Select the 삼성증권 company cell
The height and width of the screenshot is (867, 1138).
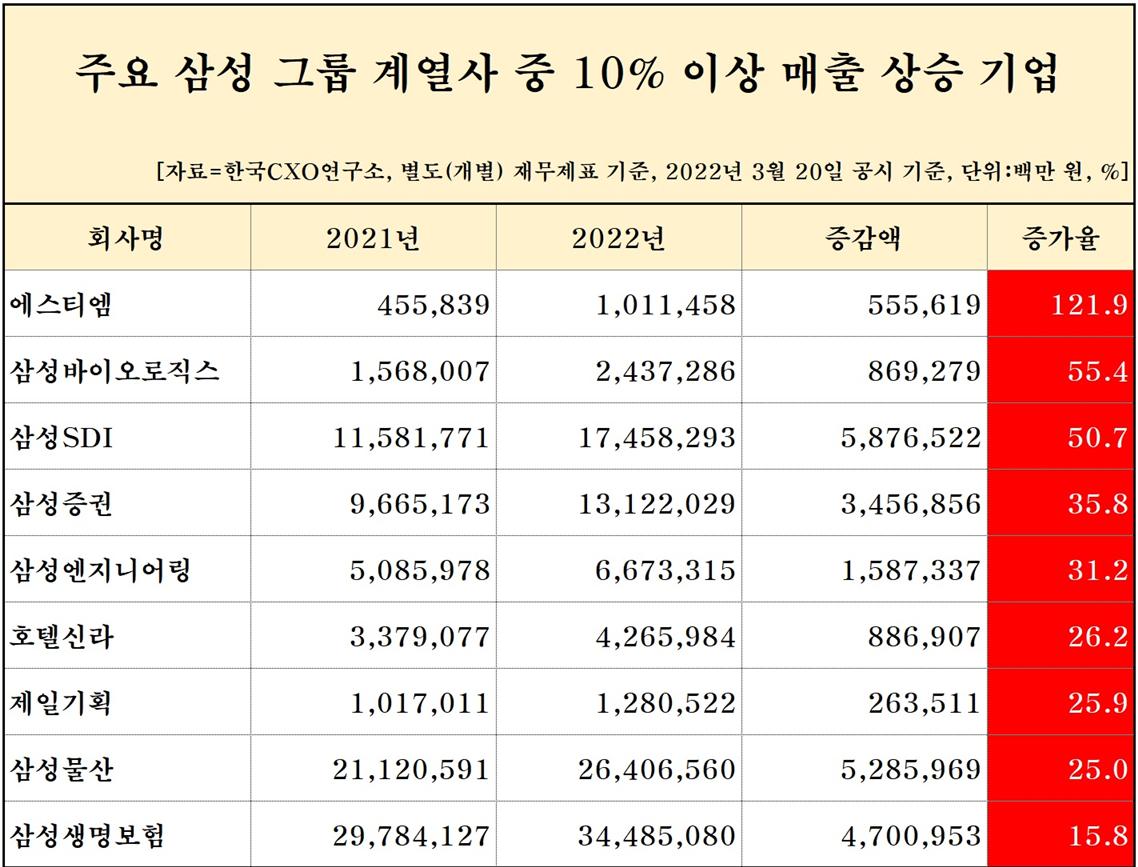coord(62,503)
